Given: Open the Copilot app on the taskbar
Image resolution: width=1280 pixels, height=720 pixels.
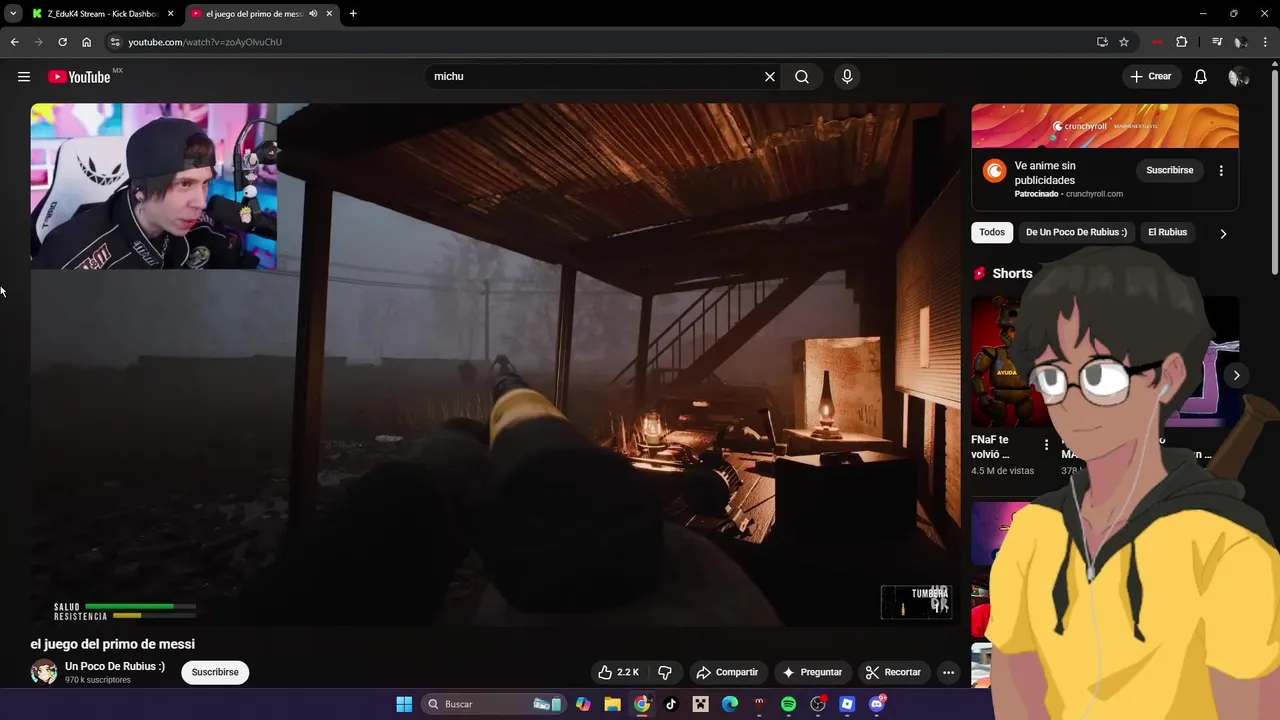Looking at the screenshot, I should point(583,704).
